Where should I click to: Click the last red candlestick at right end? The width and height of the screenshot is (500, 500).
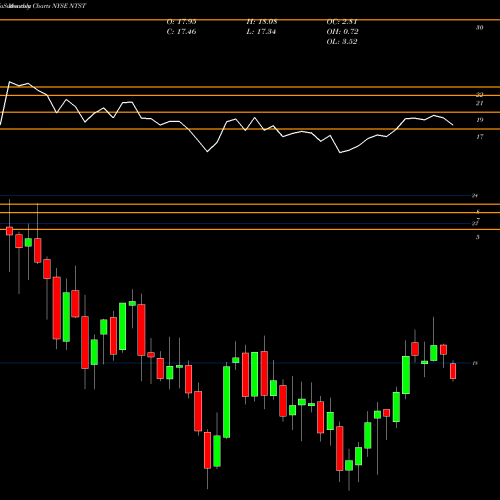point(453,371)
